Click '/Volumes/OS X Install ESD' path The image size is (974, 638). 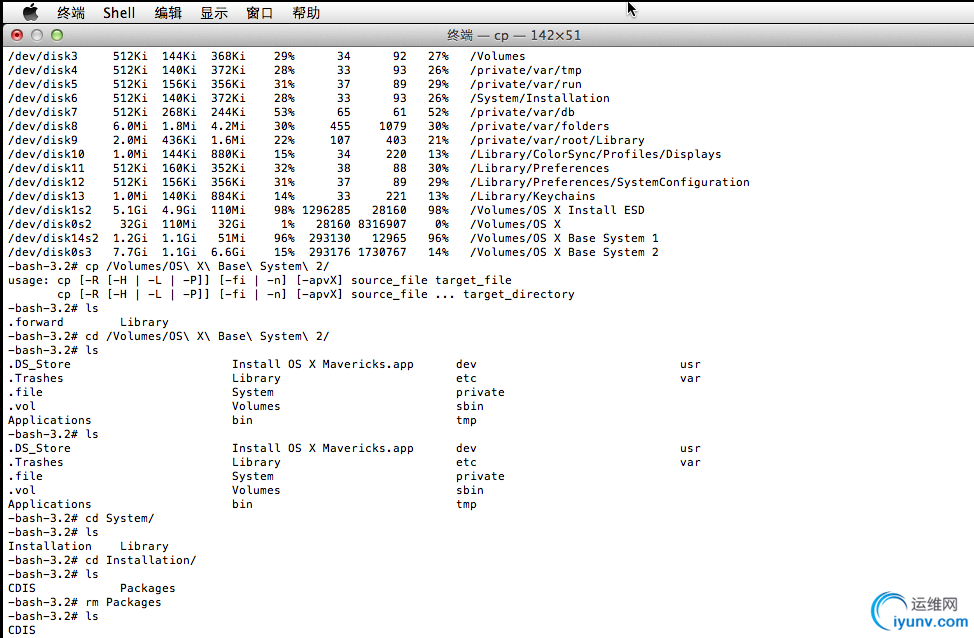[x=557, y=210]
